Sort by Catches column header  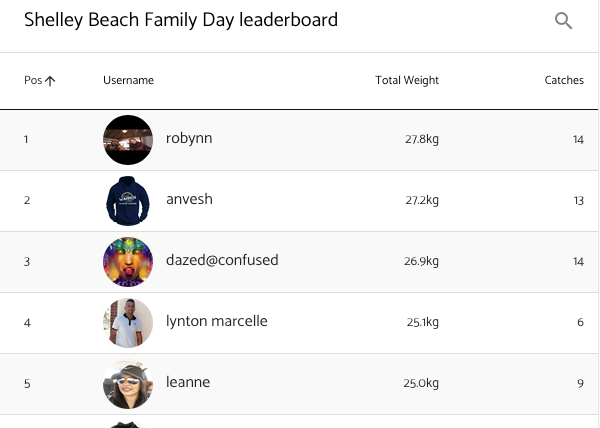coord(564,80)
